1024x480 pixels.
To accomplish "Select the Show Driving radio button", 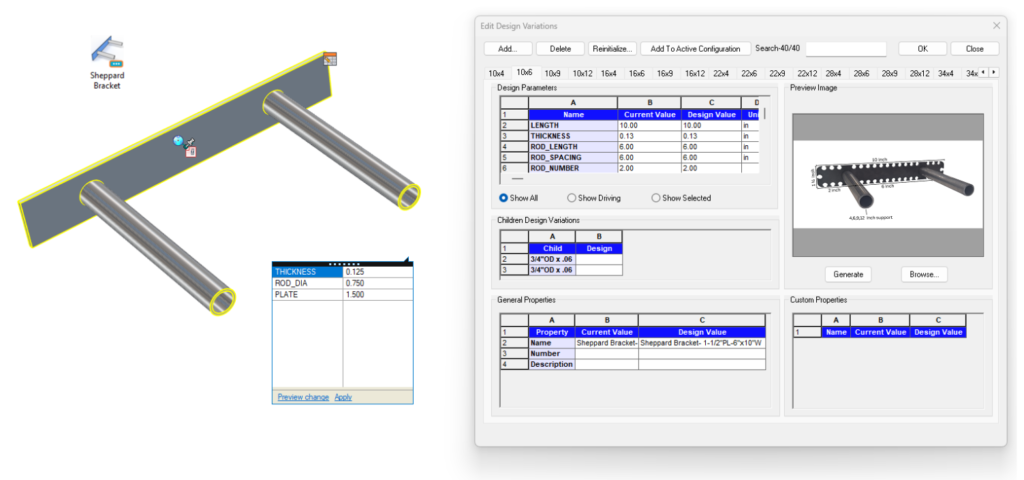I will point(571,198).
